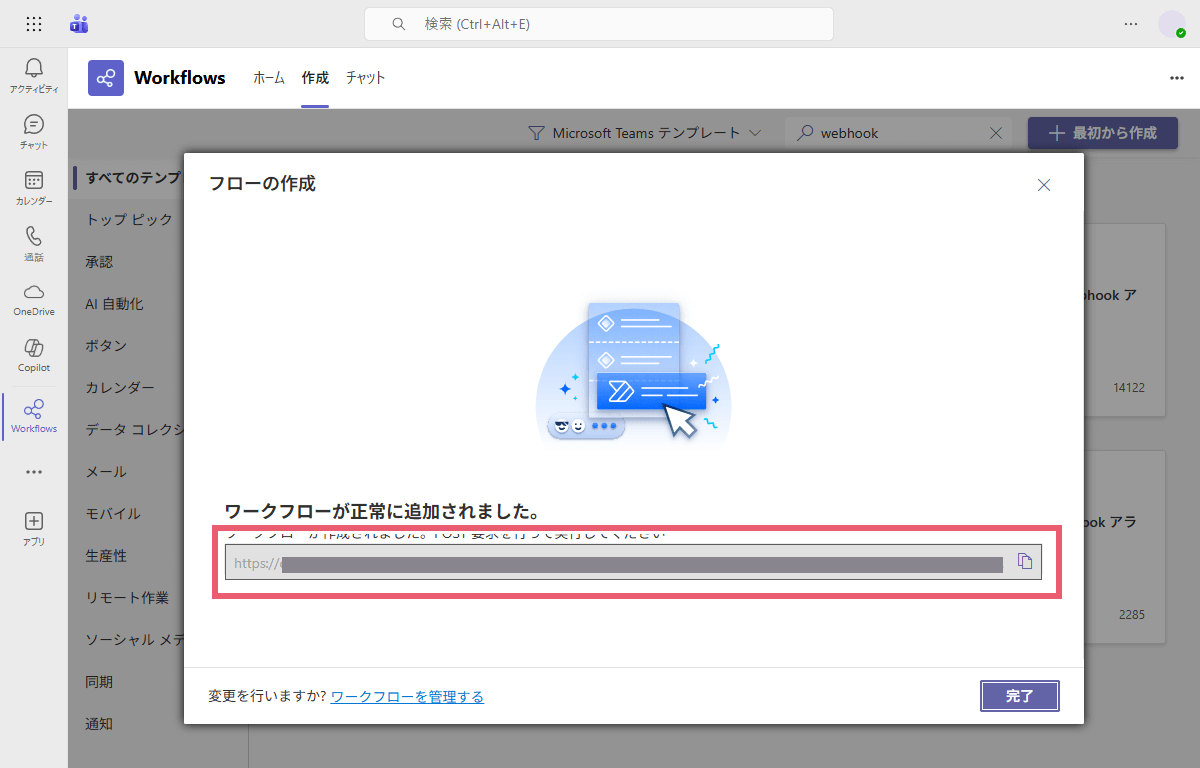Open settings and more menu in title bar
1200x768 pixels.
[1131, 24]
